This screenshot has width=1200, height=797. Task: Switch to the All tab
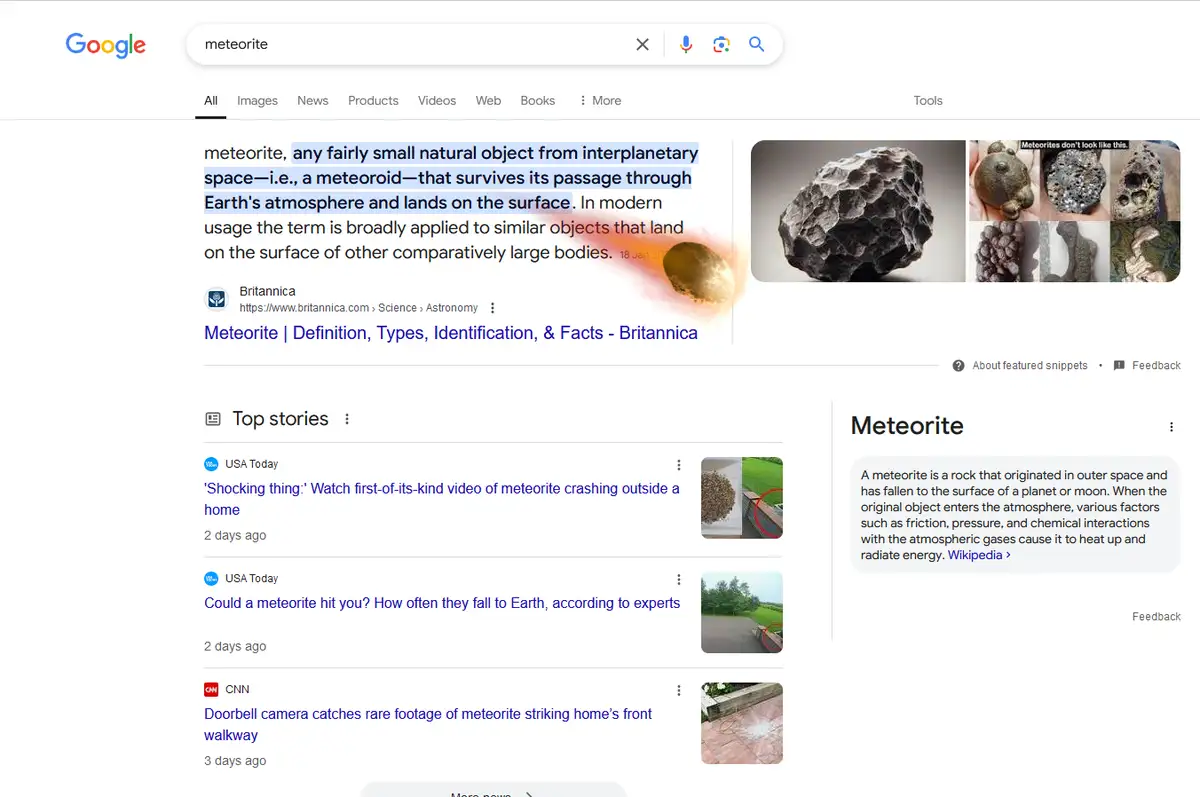[211, 101]
